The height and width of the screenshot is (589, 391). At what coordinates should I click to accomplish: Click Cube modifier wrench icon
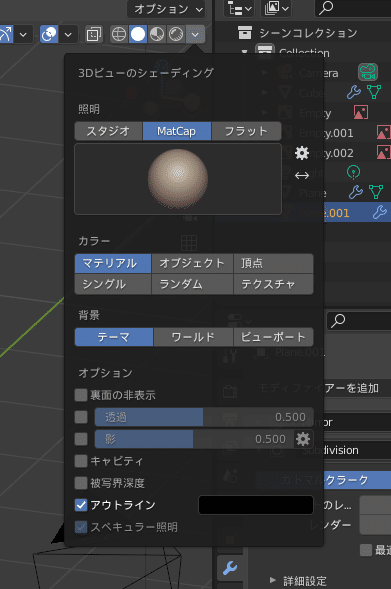click(353, 92)
